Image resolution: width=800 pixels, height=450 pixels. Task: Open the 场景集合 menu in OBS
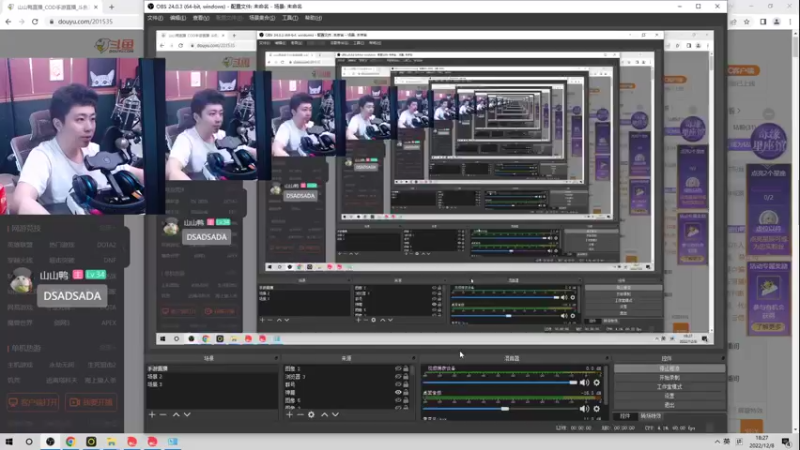(x=262, y=18)
